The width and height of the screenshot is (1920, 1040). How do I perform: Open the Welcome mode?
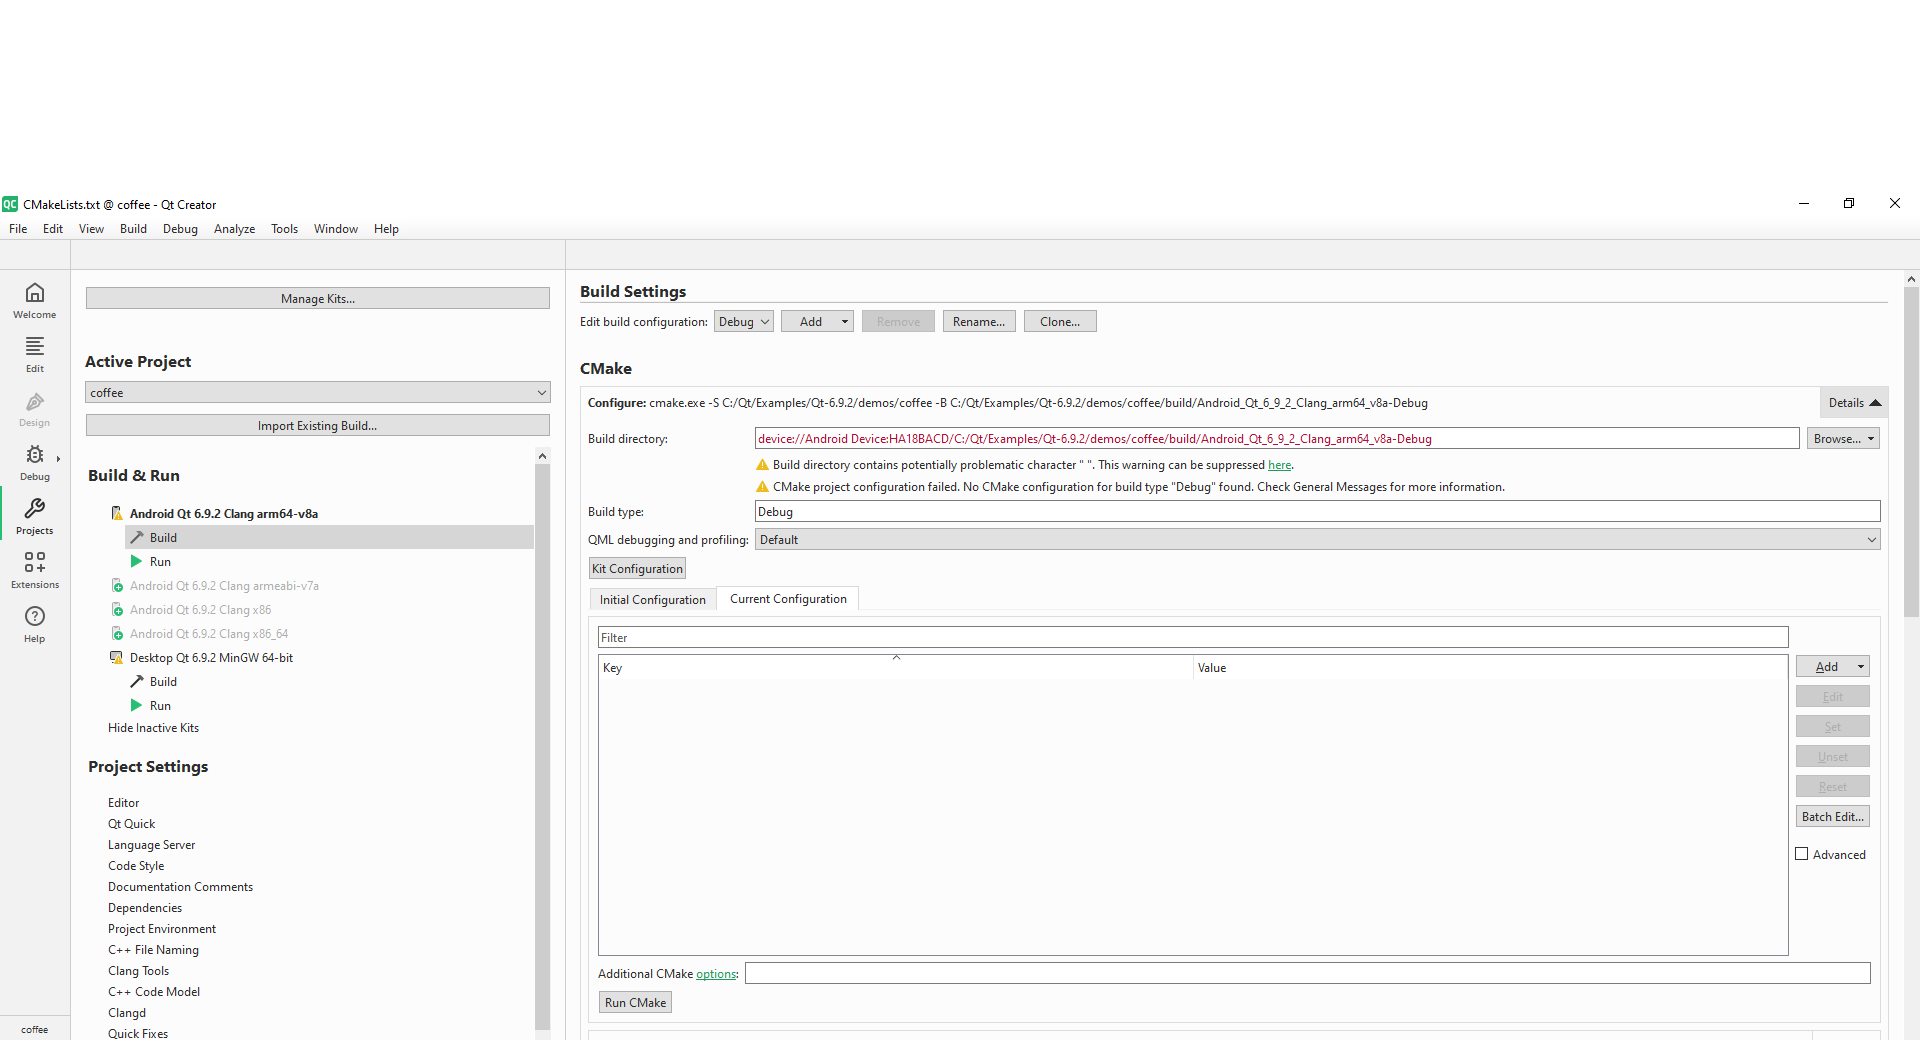35,299
